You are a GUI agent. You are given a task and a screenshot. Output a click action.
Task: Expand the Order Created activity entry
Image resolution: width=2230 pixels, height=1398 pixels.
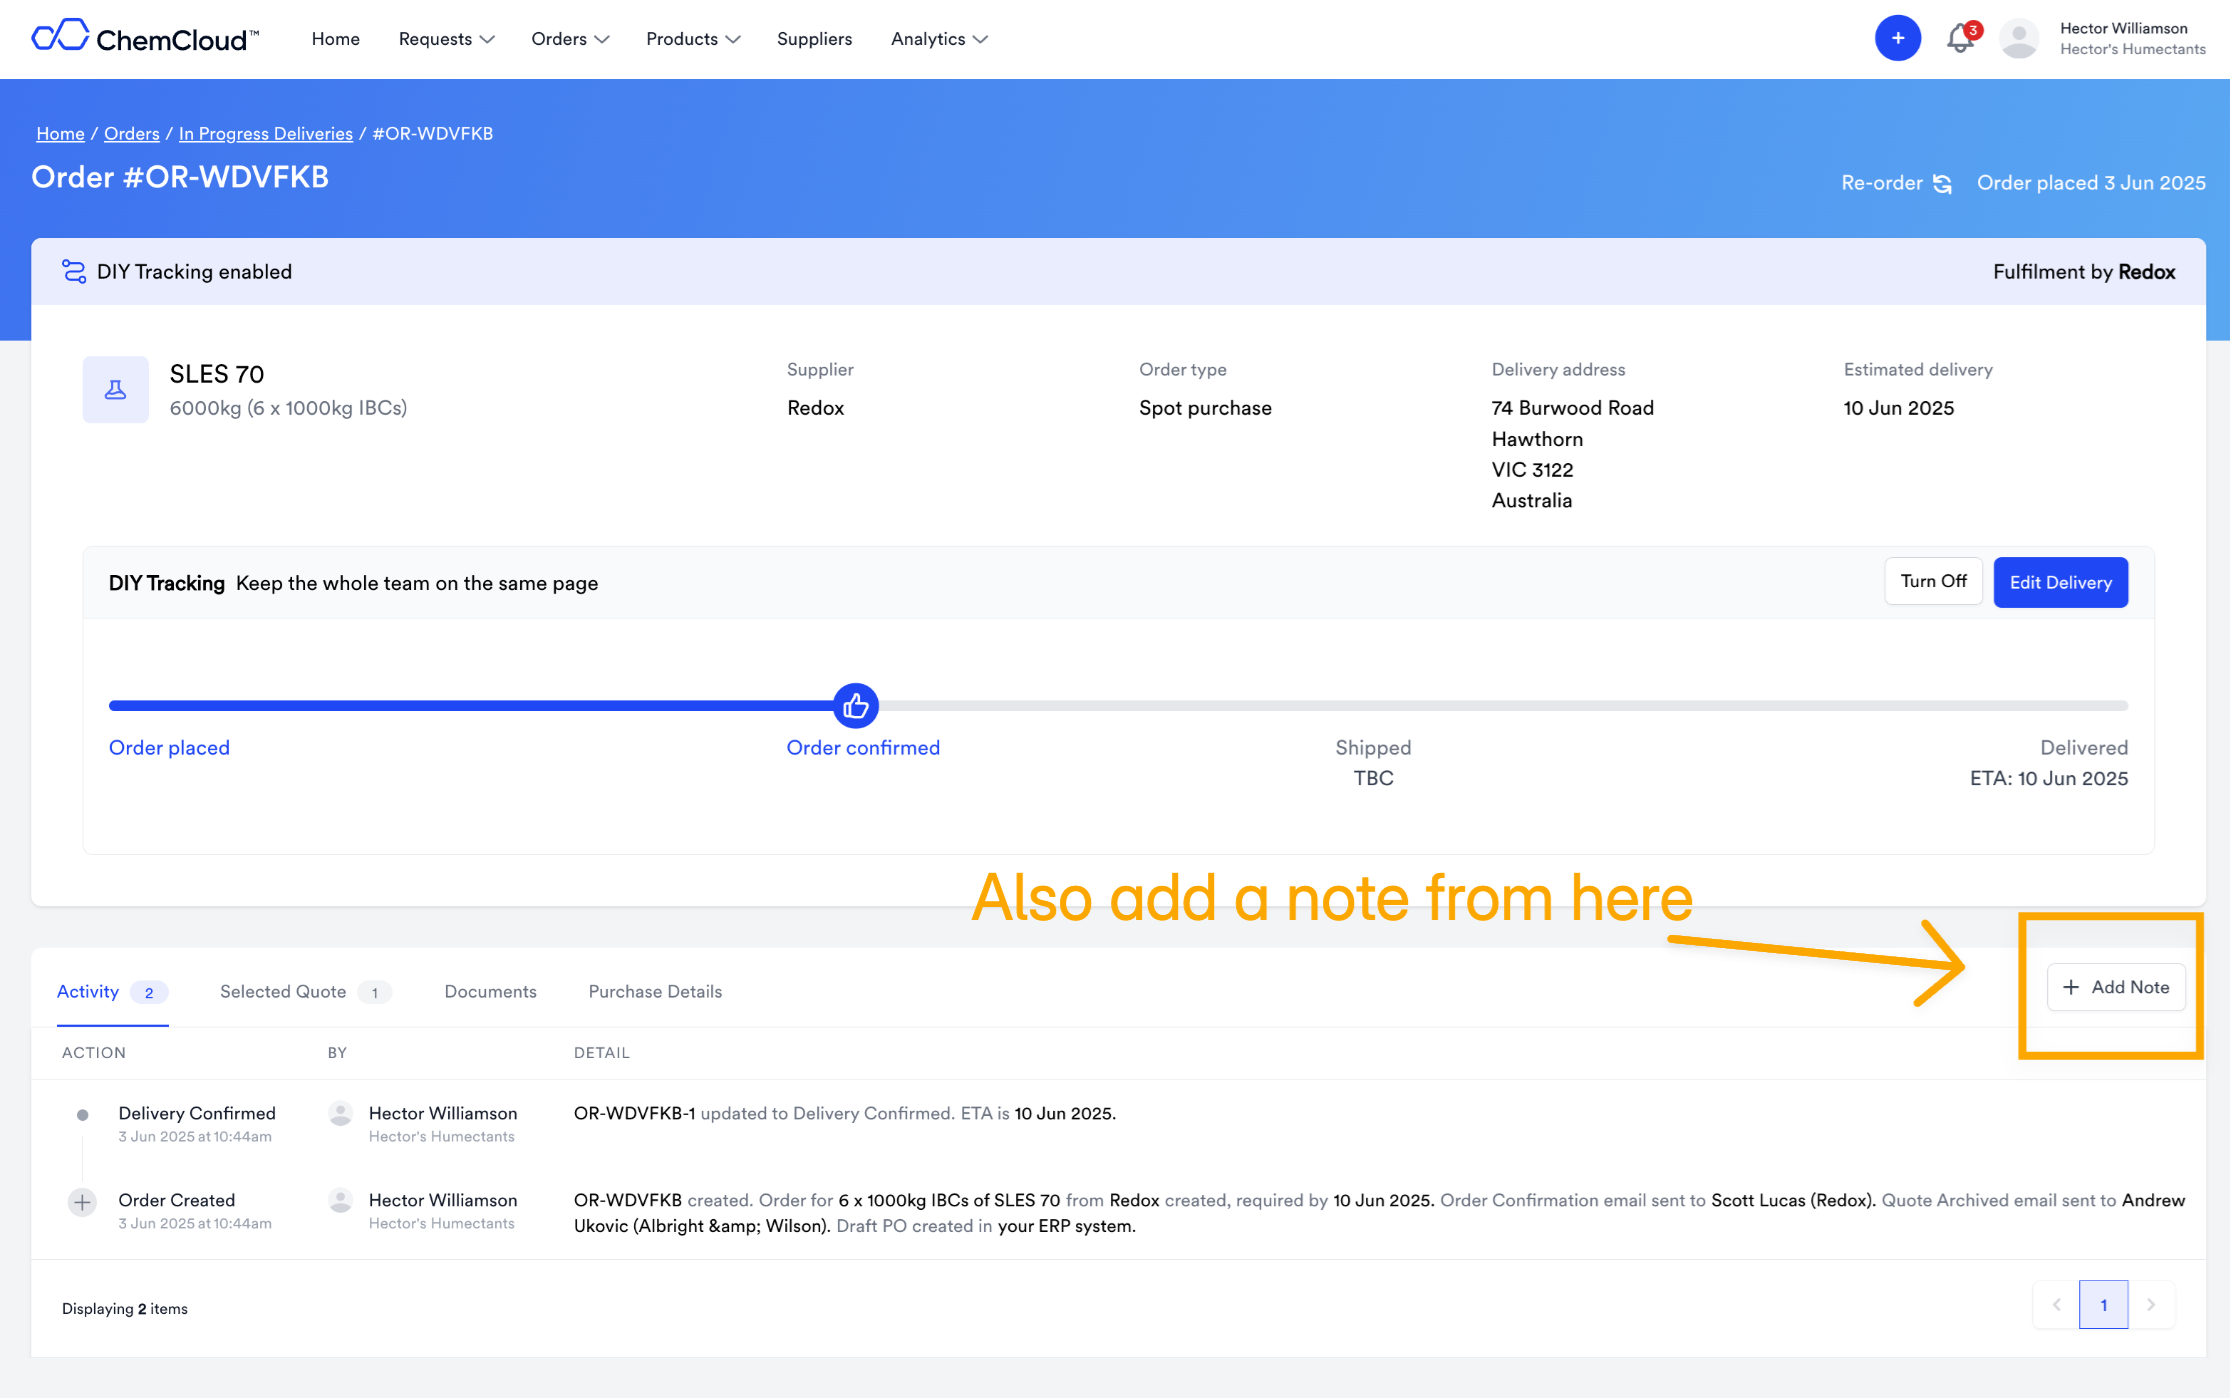(x=81, y=1202)
